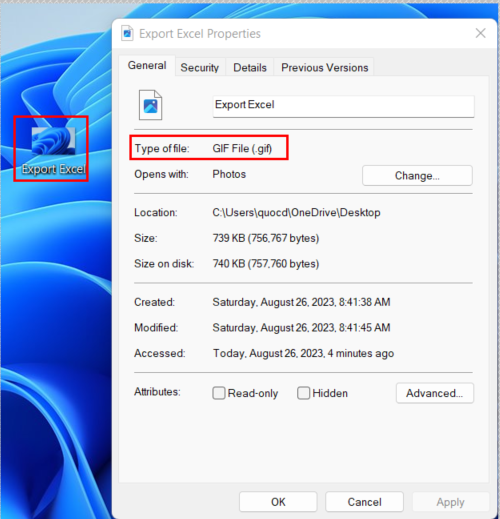Screen dimensions: 500x519
Task: Click the '739 KB (756,767 bytes)' size value
Action: (x=266, y=238)
